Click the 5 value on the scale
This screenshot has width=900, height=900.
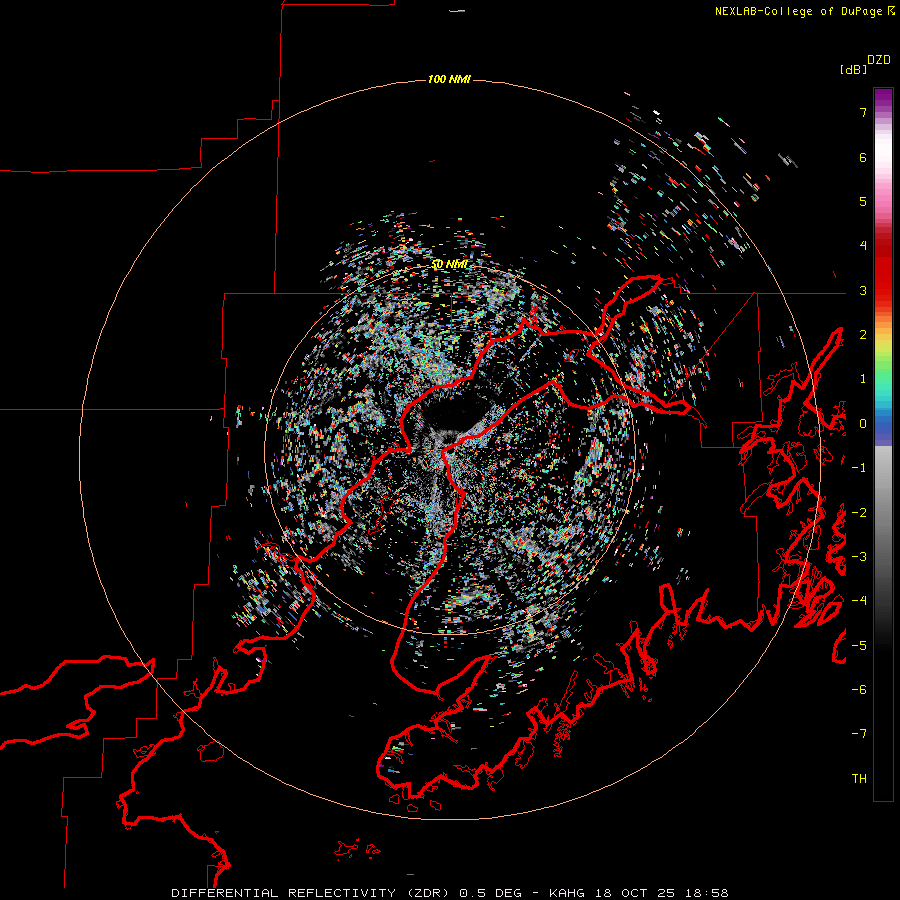[x=863, y=201]
